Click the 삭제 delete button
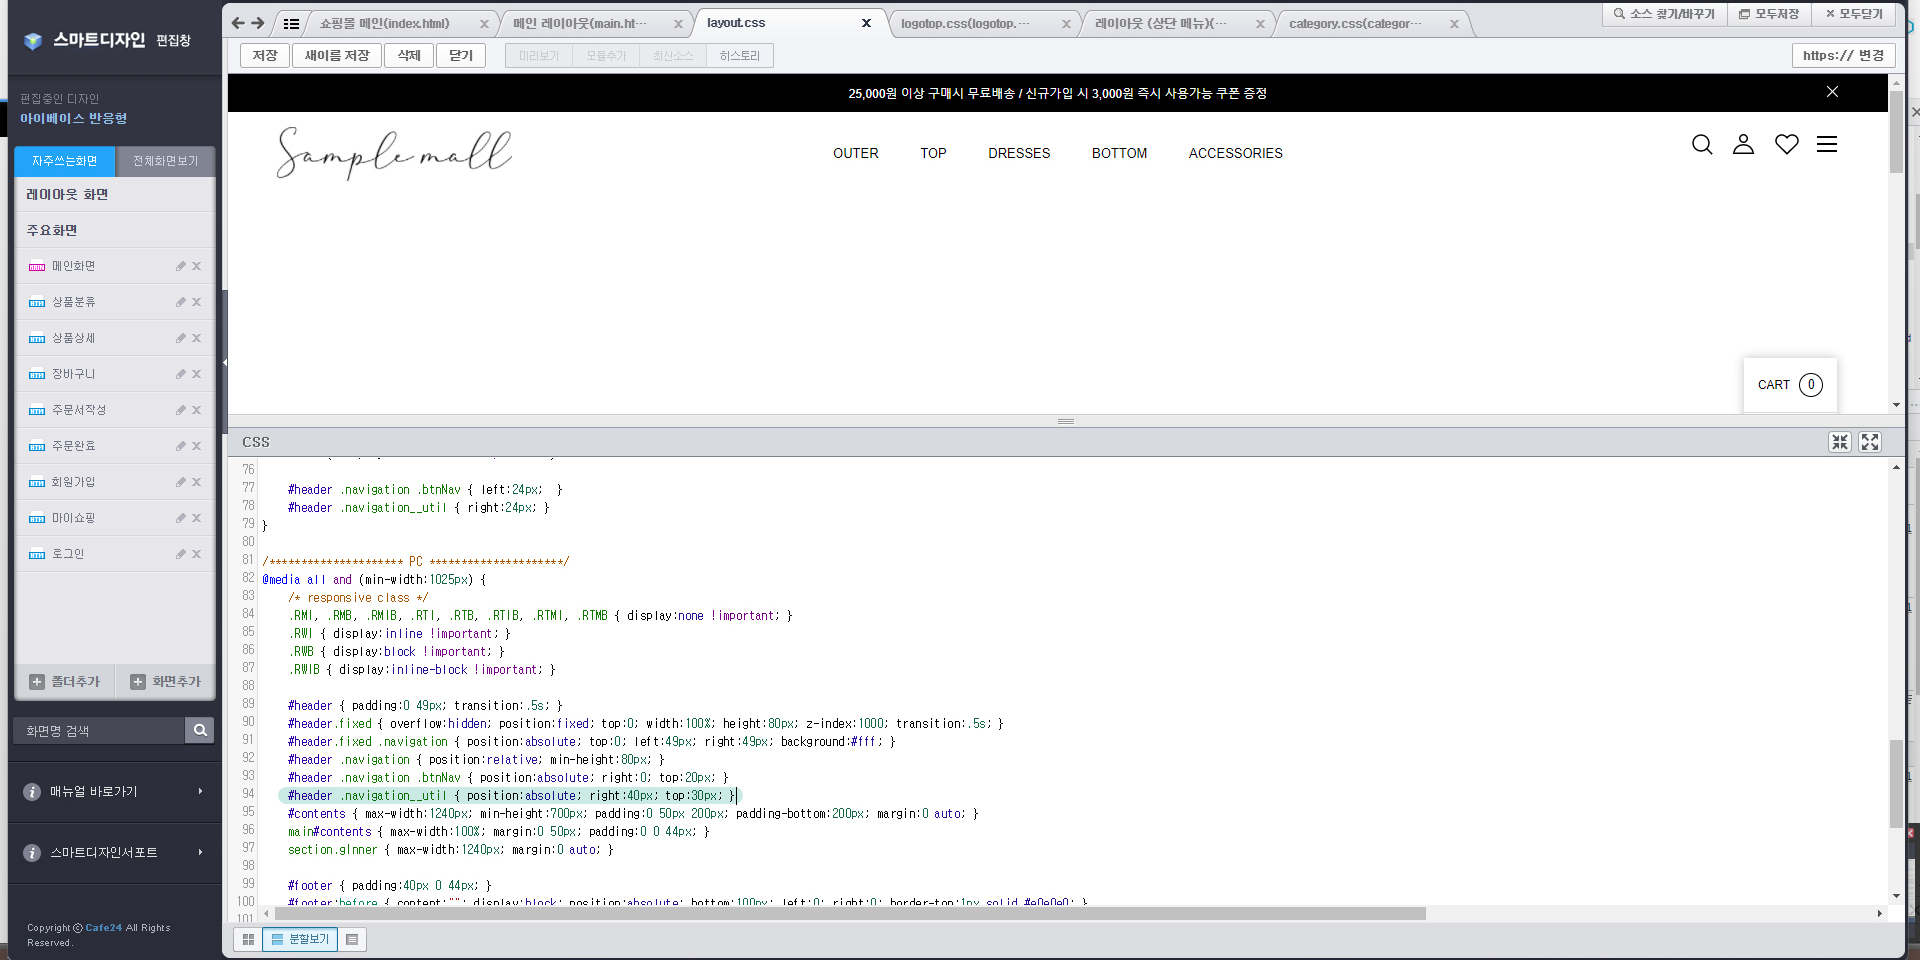The width and height of the screenshot is (1920, 960). [x=409, y=56]
